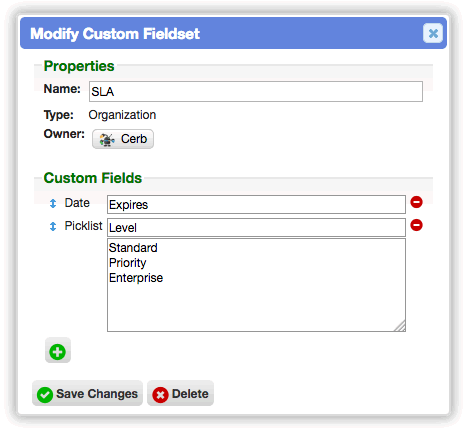Save Changes to the fieldset
This screenshot has height=439, width=472.
tap(87, 394)
